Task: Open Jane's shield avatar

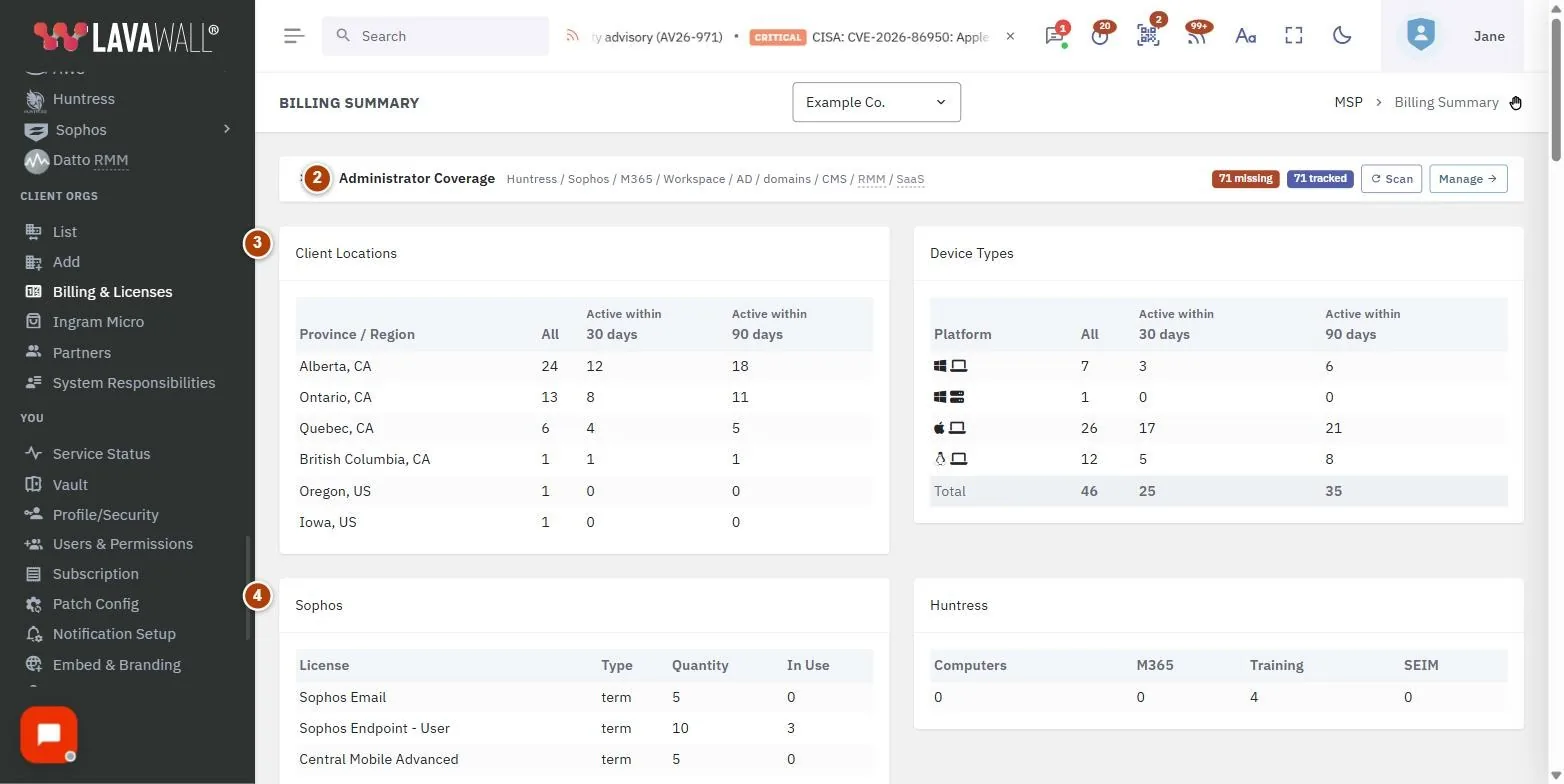Action: pos(1420,36)
